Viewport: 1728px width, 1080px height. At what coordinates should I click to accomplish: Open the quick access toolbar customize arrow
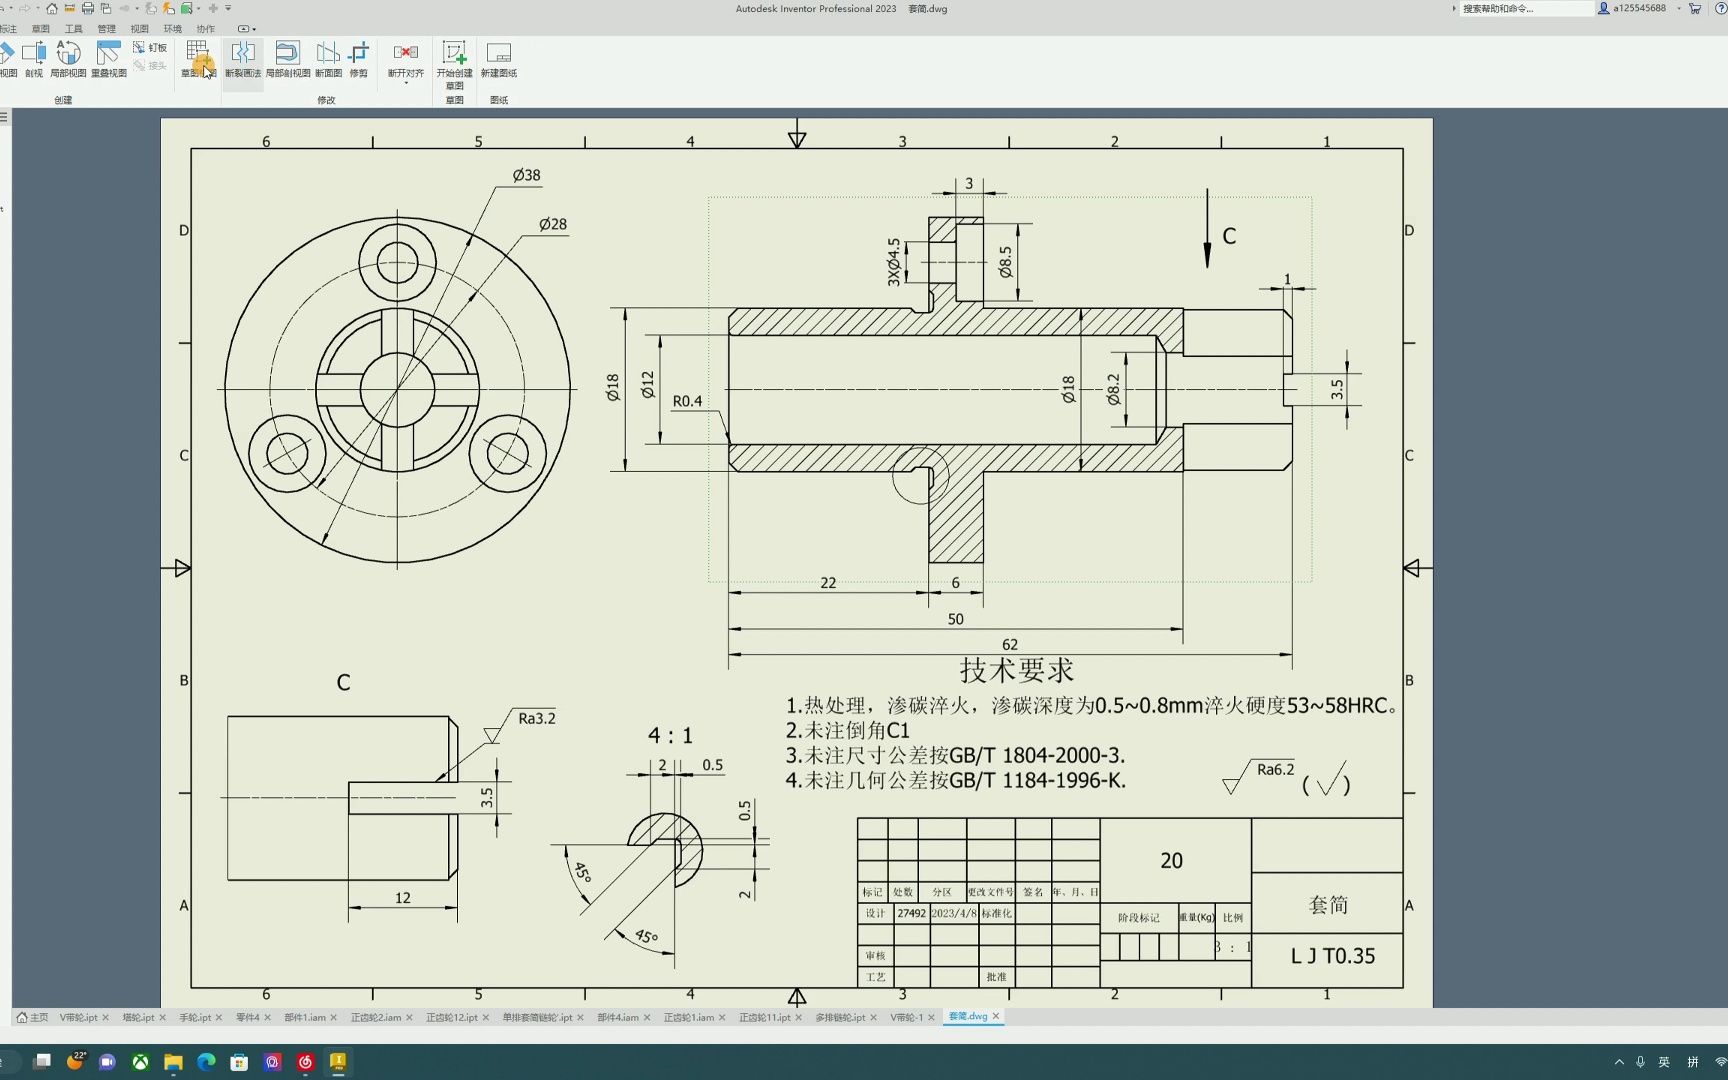pos(229,8)
